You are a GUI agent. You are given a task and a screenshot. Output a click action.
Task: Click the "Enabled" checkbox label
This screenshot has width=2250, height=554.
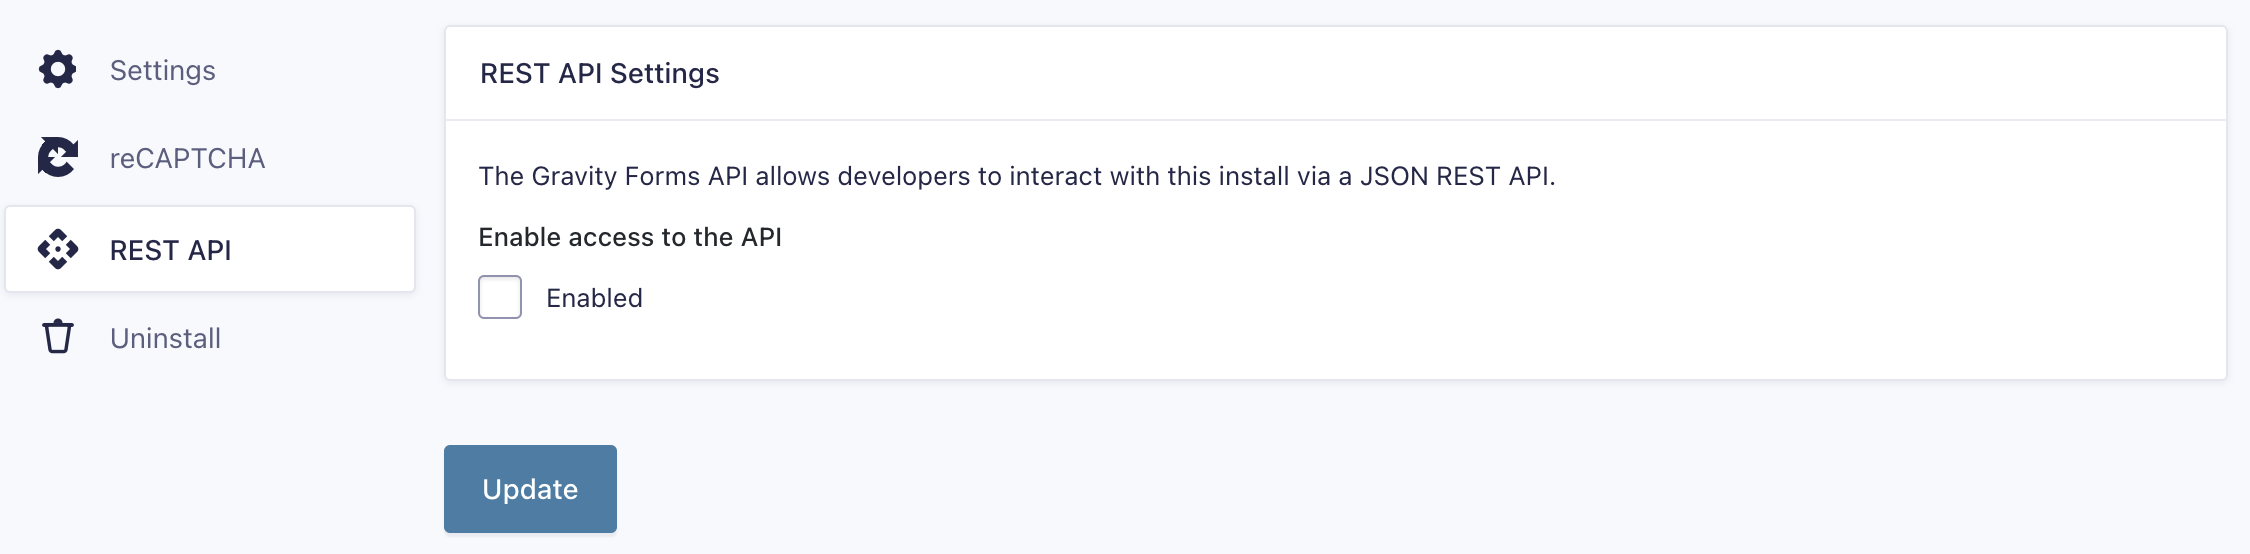(x=594, y=298)
